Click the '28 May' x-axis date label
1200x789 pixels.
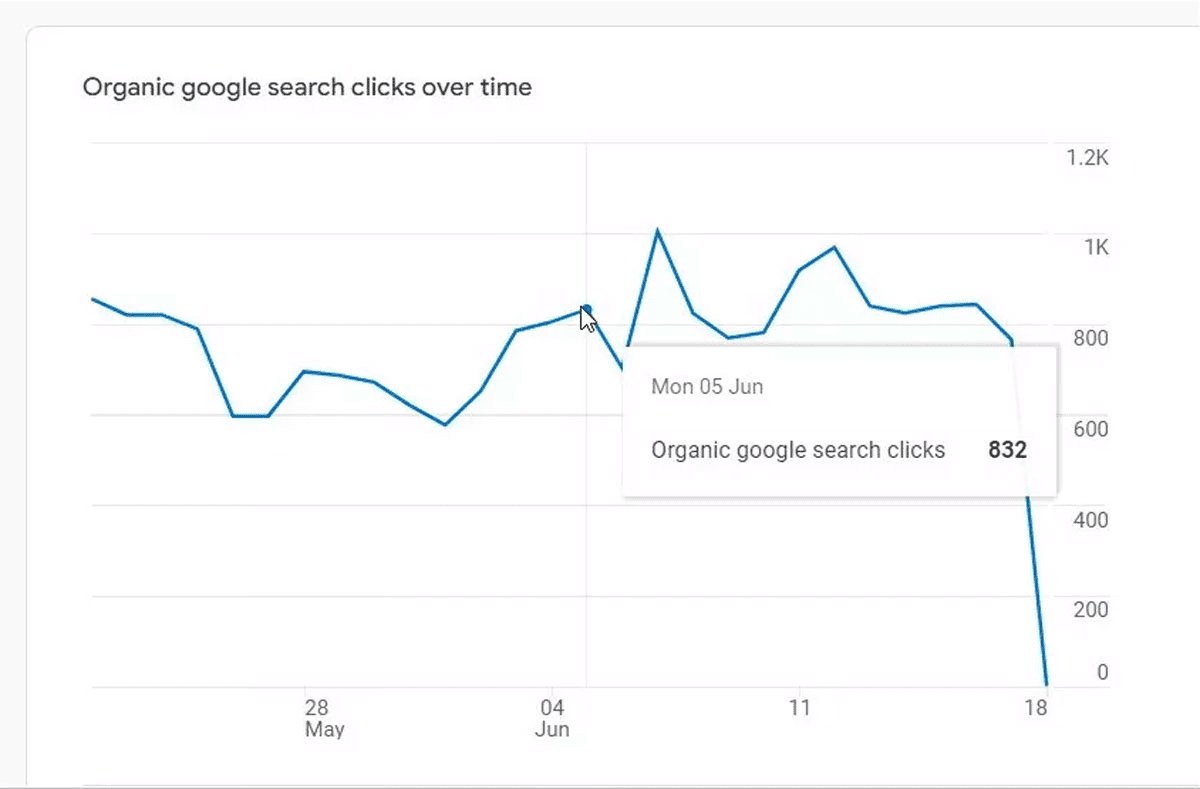322,718
